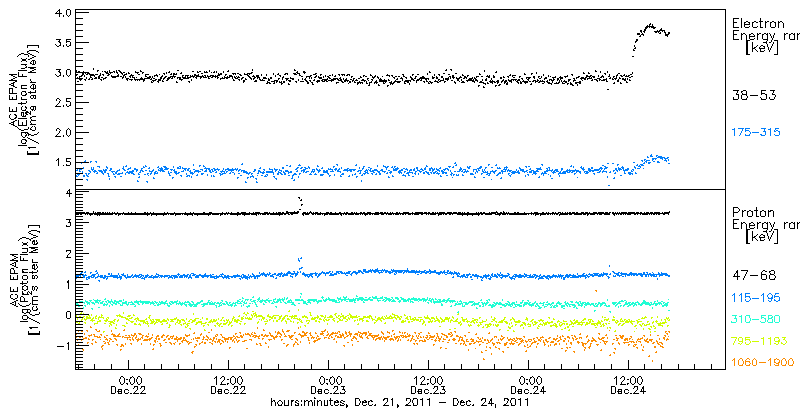The width and height of the screenshot is (800, 410).
Task: Click the 2 tick on proton flux axis
Action: (67, 253)
